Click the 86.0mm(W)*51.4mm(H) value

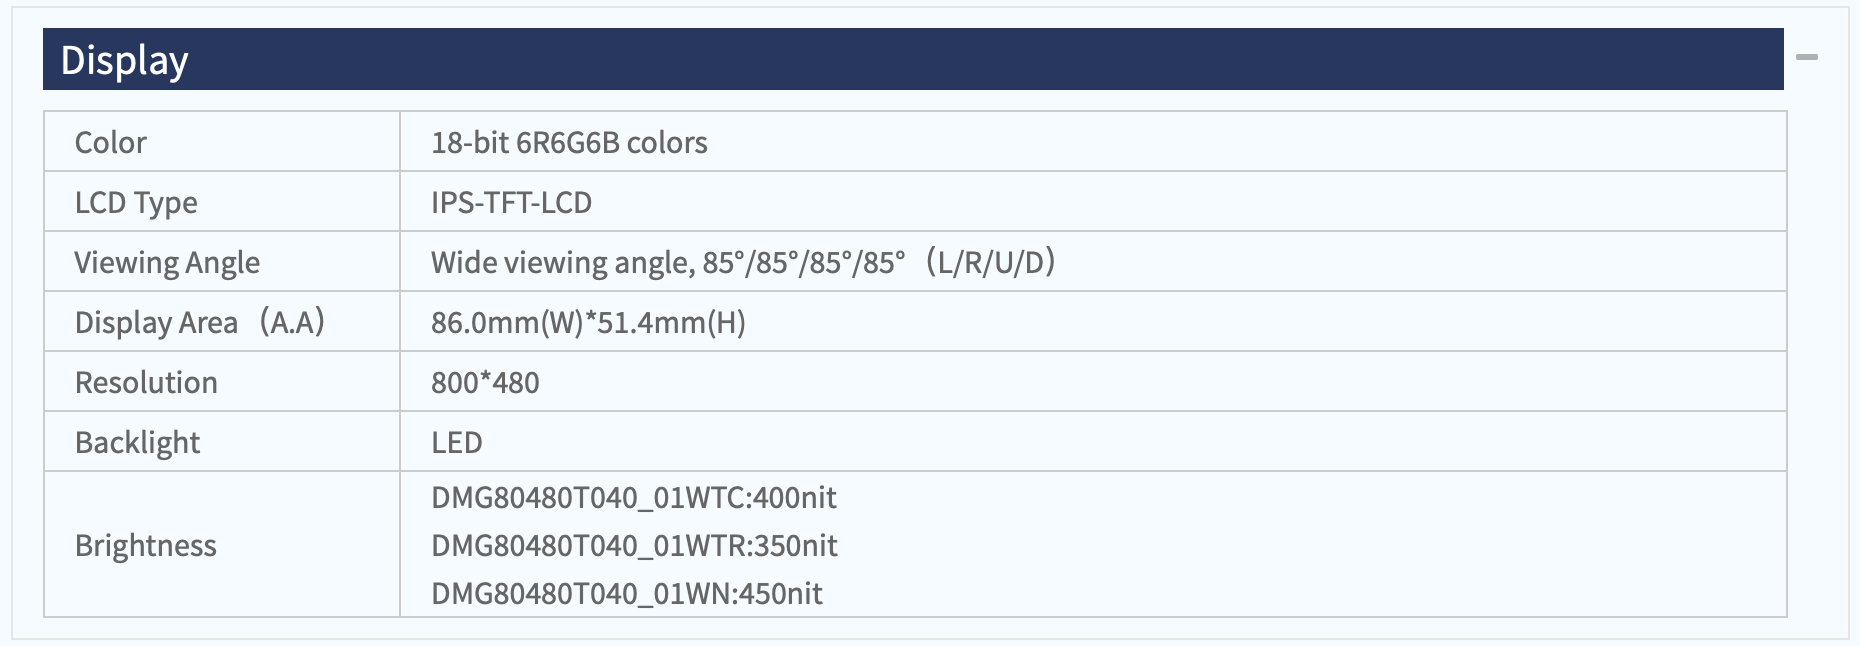click(588, 322)
